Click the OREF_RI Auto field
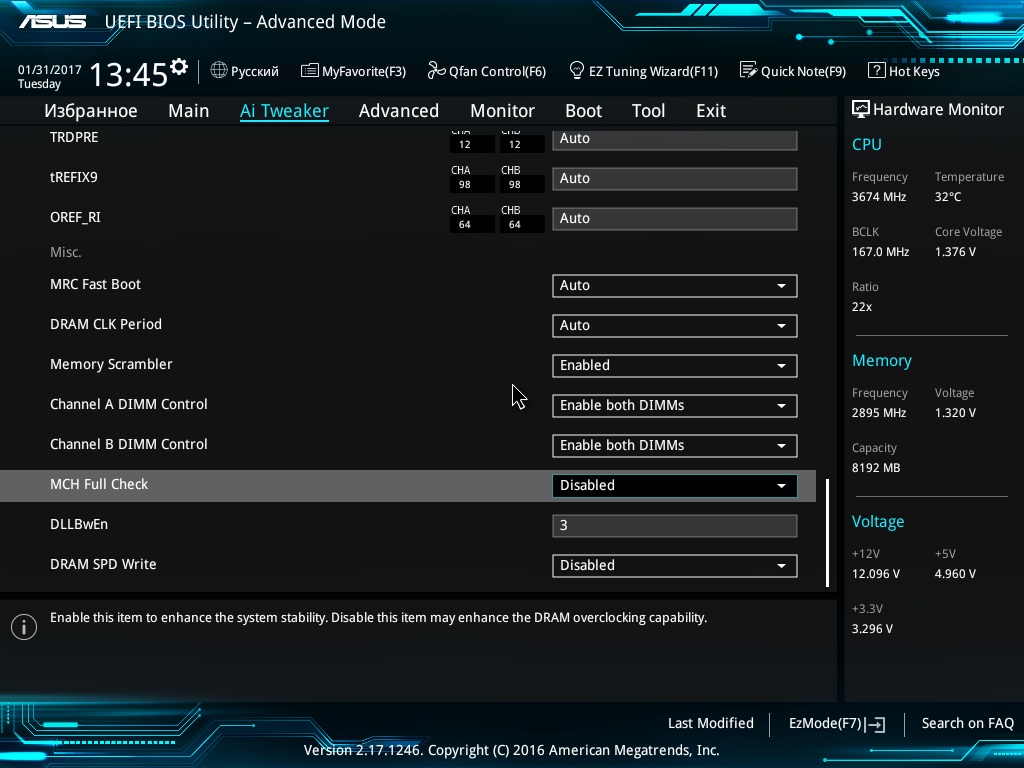The image size is (1024, 768). click(x=675, y=219)
